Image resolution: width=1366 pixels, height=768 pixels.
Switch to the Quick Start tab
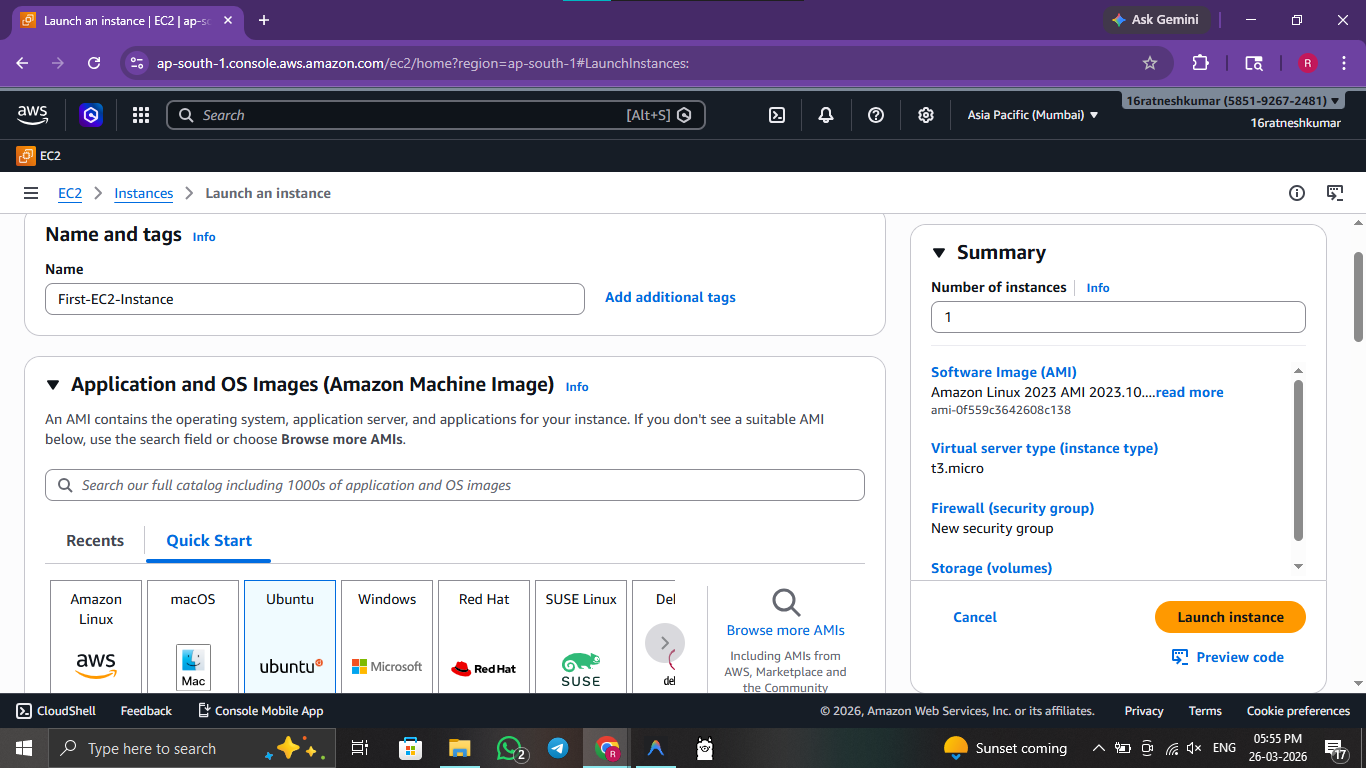pos(209,541)
